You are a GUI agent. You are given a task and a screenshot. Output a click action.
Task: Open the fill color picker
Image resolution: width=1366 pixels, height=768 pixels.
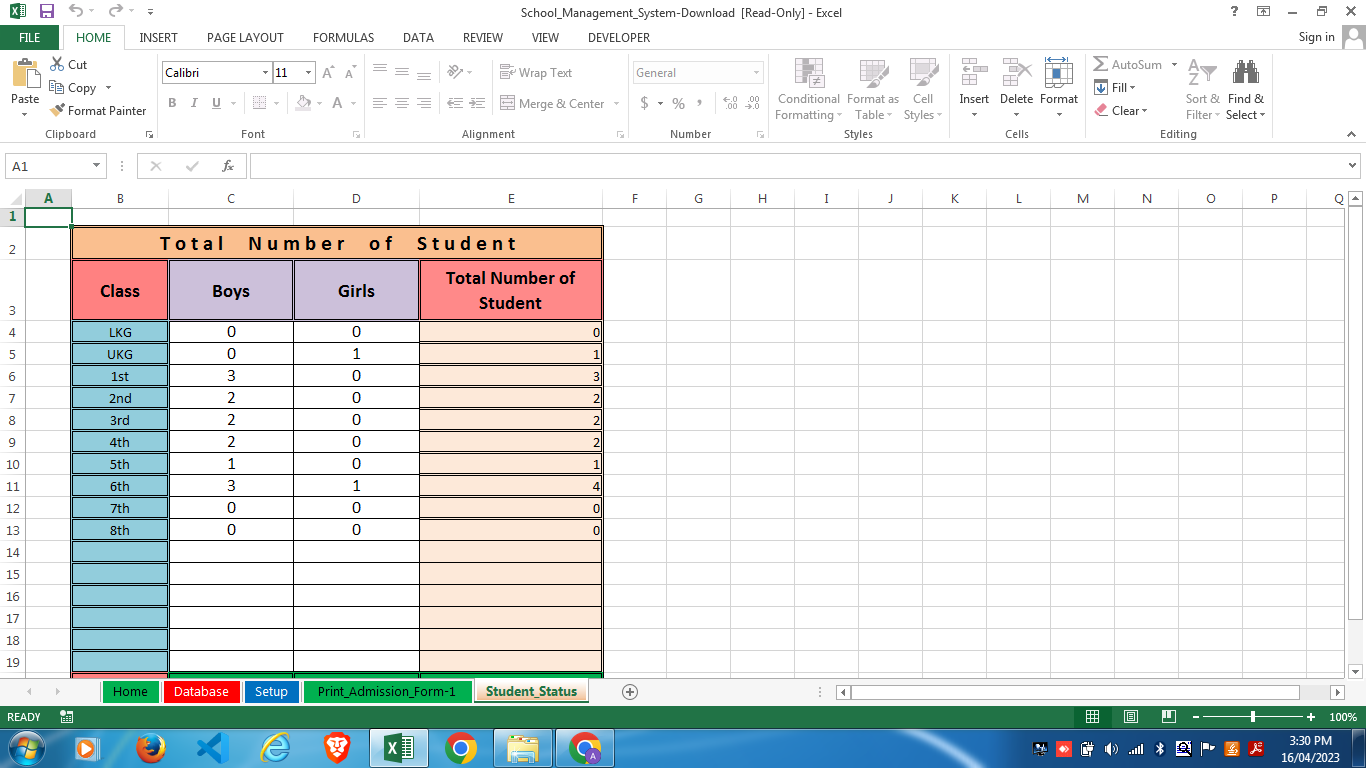coord(304,103)
